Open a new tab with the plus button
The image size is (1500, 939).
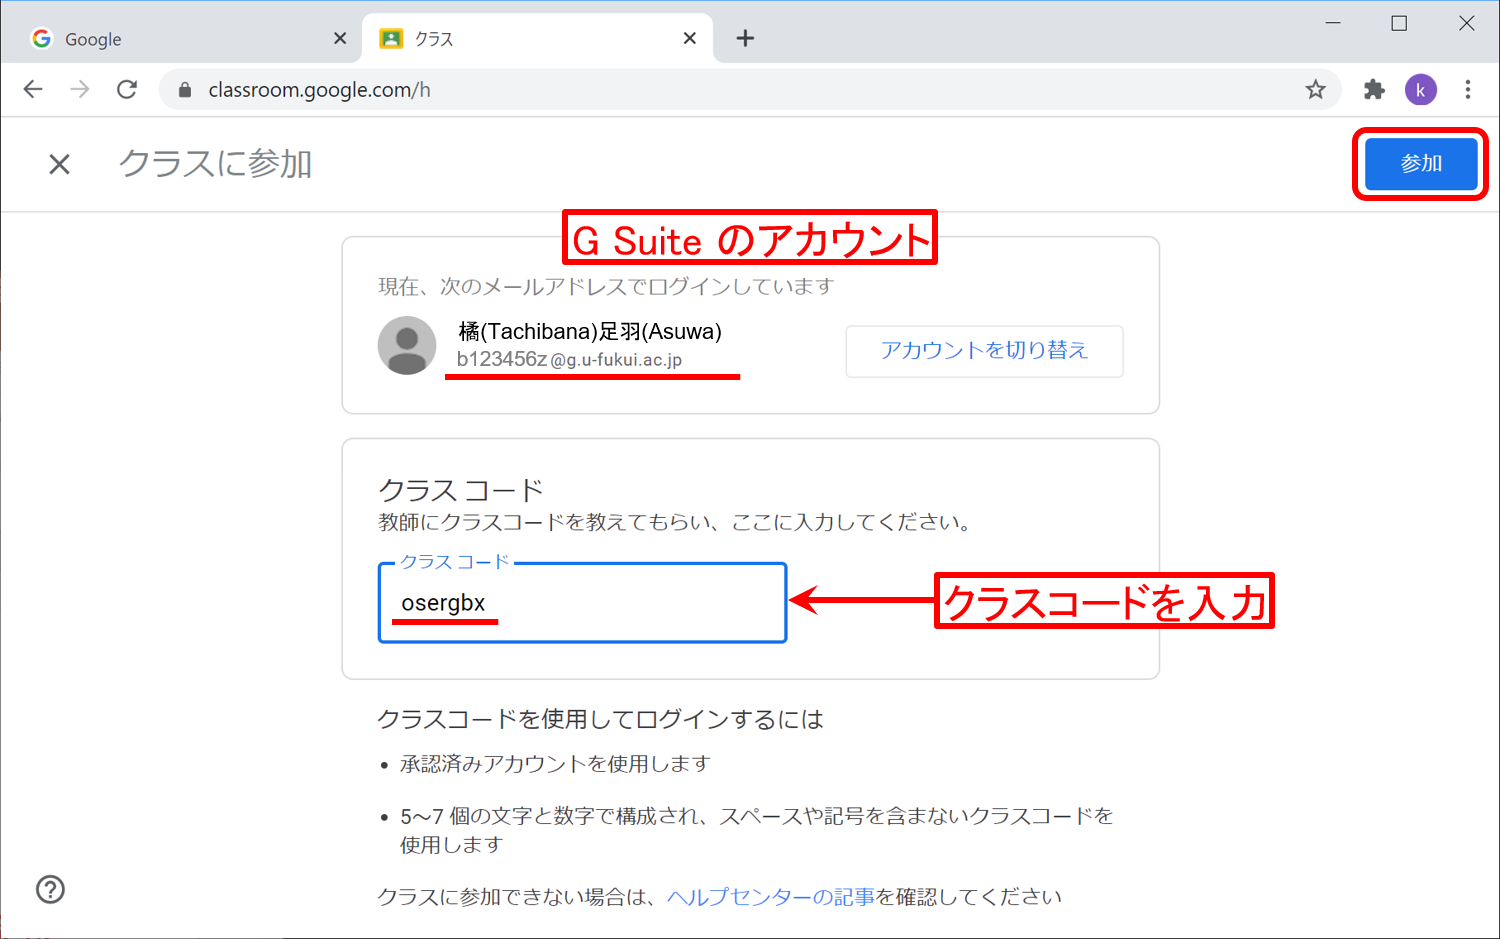pos(745,38)
